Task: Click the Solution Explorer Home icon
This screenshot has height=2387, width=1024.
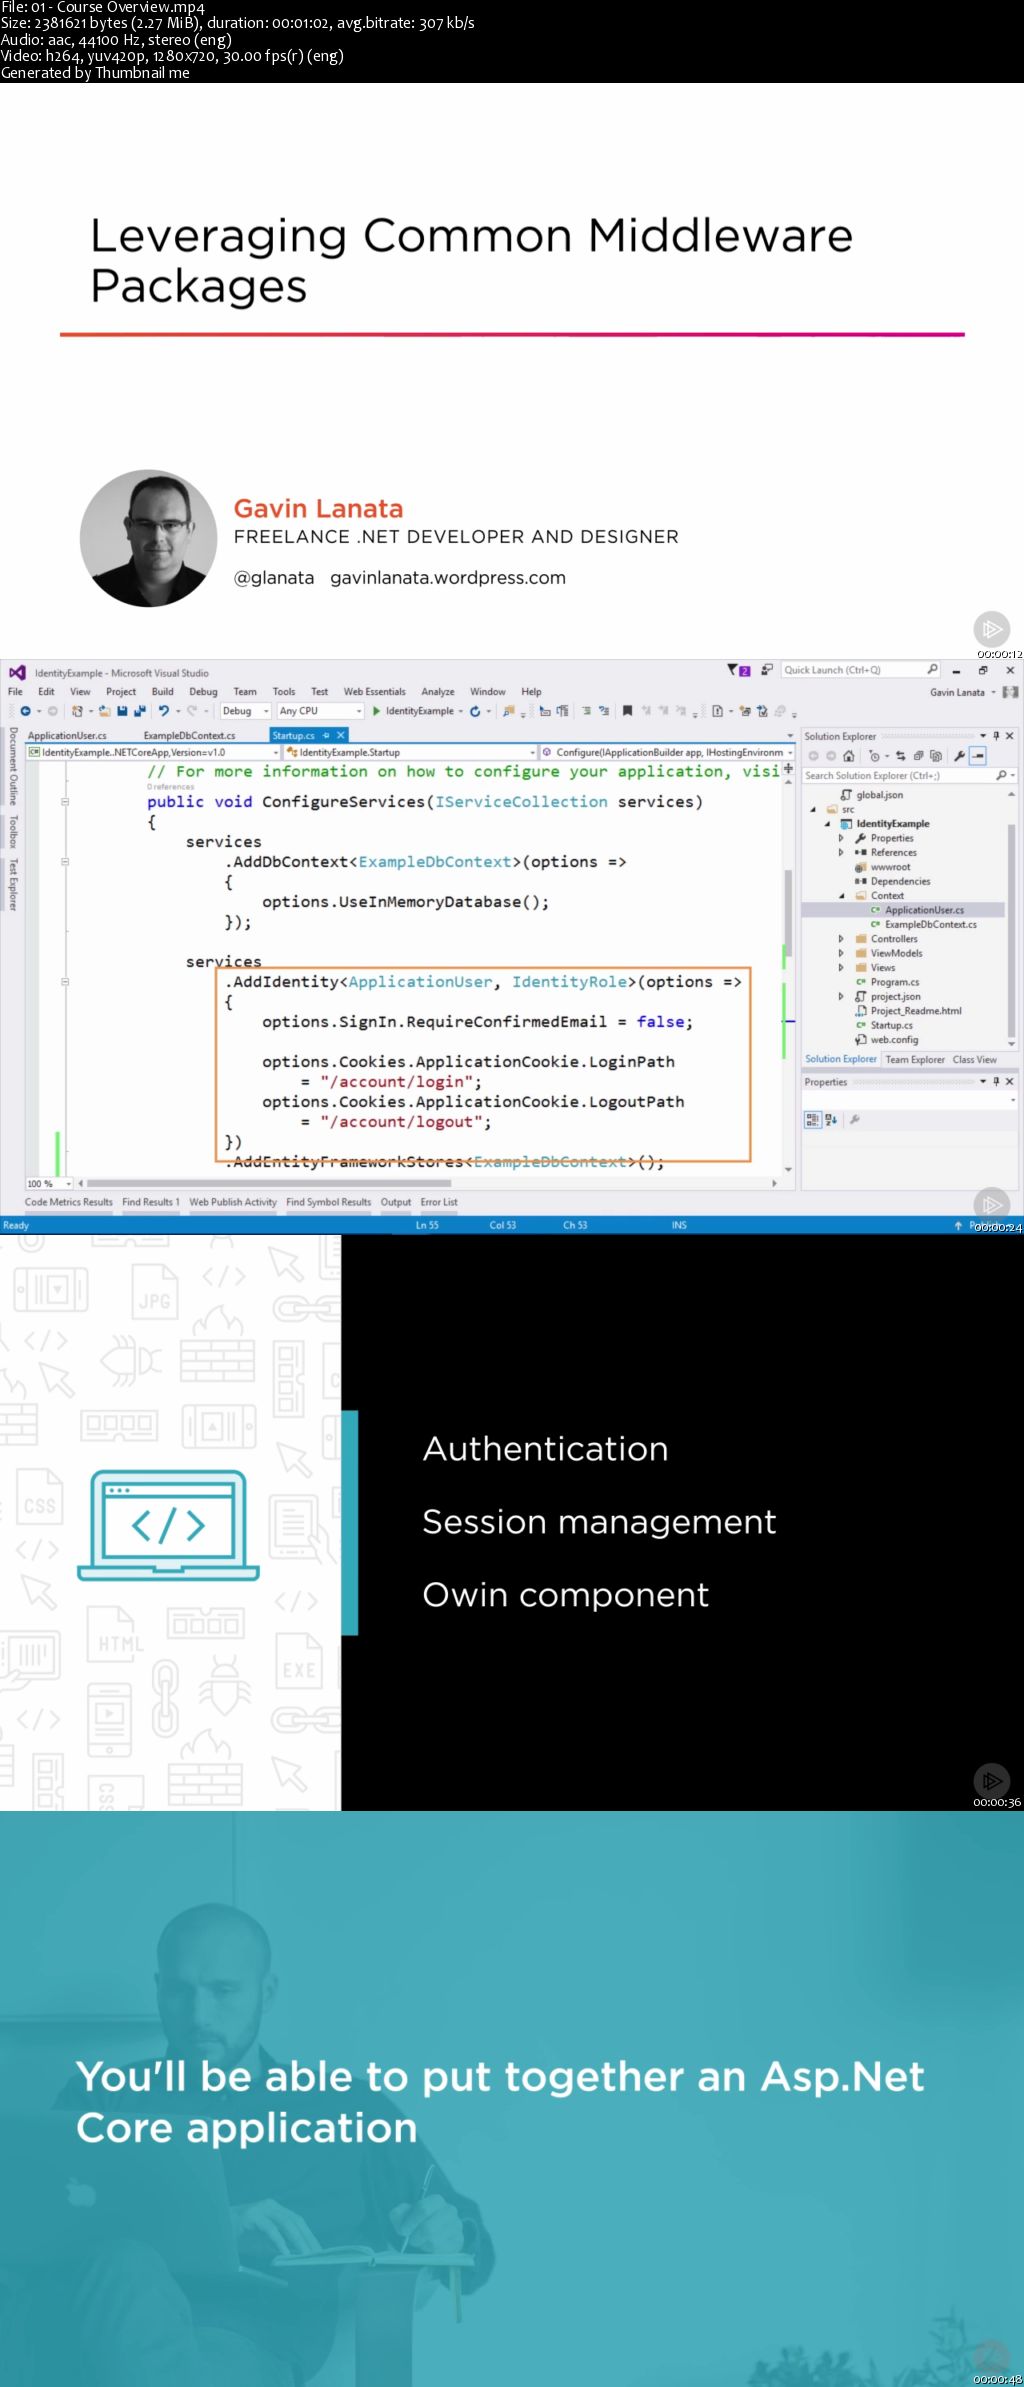Action: 848,756
